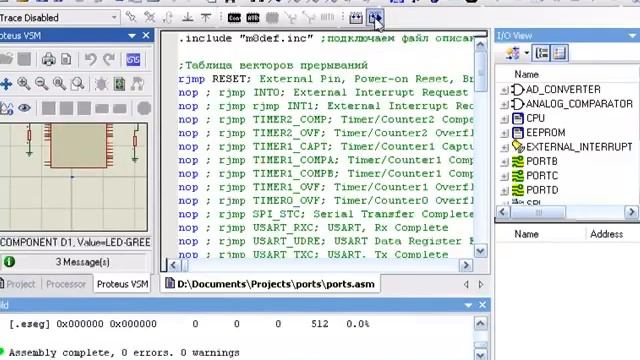Open the Build panel menu arrow
Screen dimensions: 640x360
coord(468,305)
